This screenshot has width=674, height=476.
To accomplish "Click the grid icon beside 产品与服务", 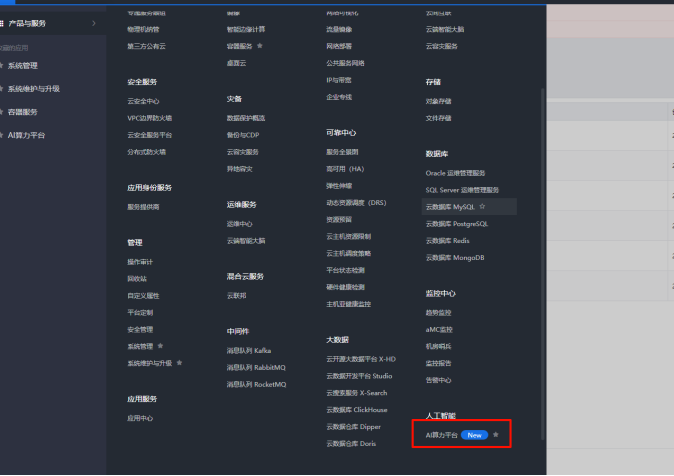I will (x=2, y=23).
